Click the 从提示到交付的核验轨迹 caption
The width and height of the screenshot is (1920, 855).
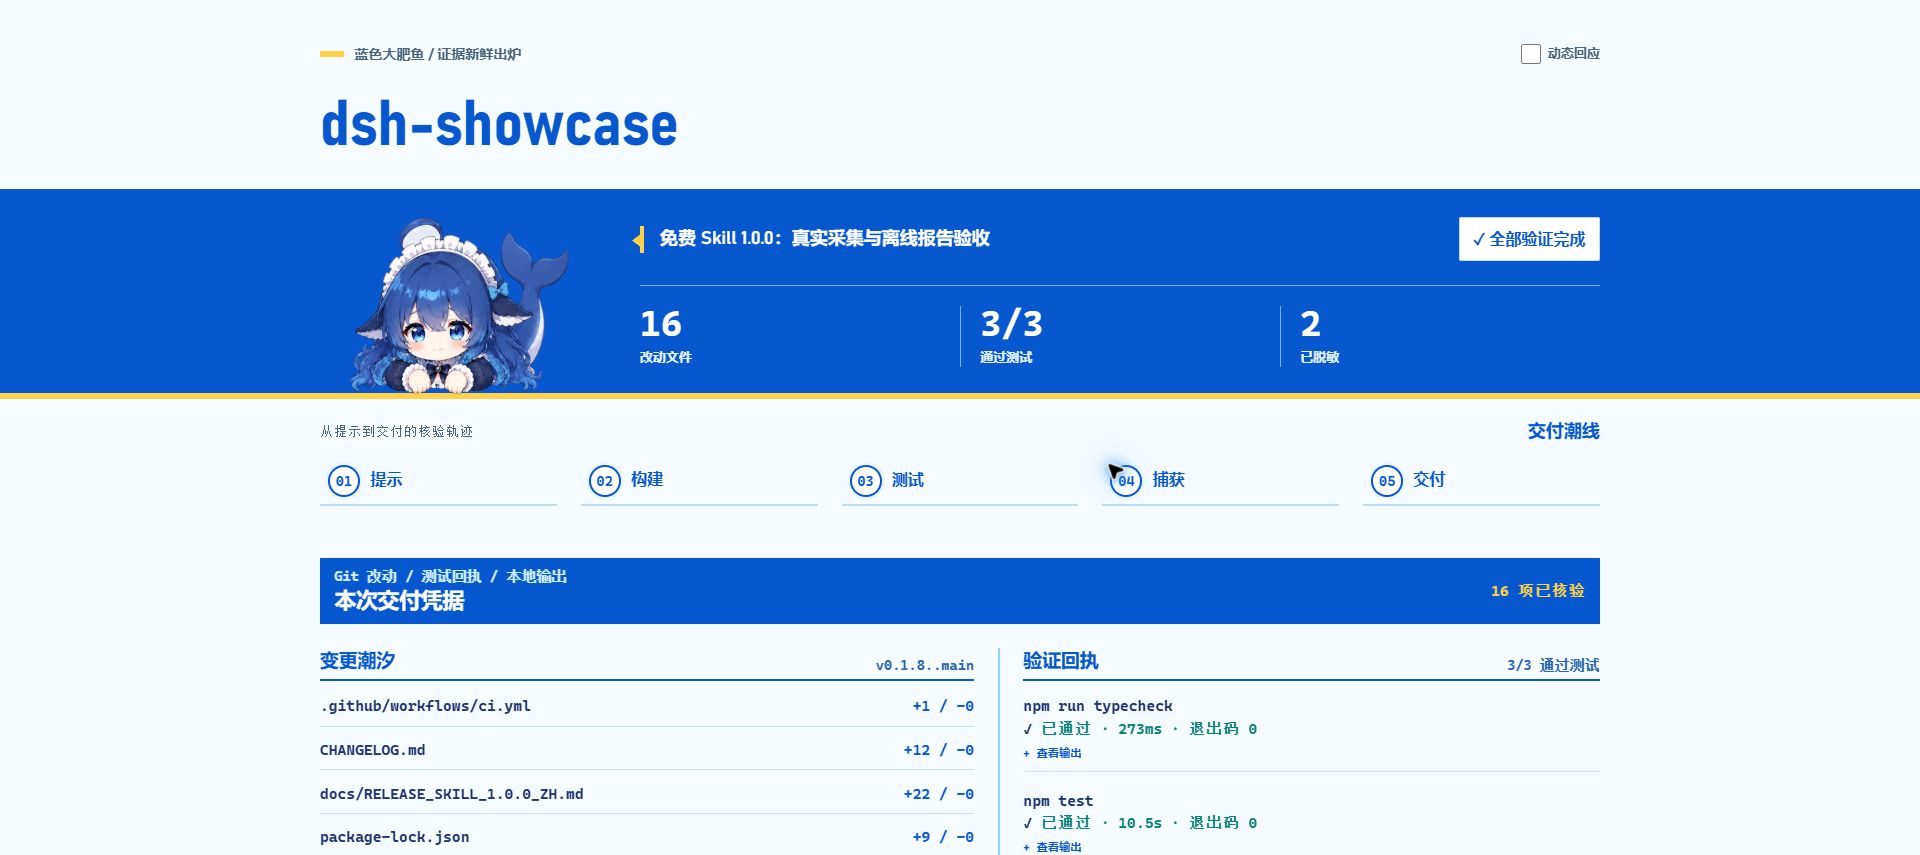click(396, 431)
